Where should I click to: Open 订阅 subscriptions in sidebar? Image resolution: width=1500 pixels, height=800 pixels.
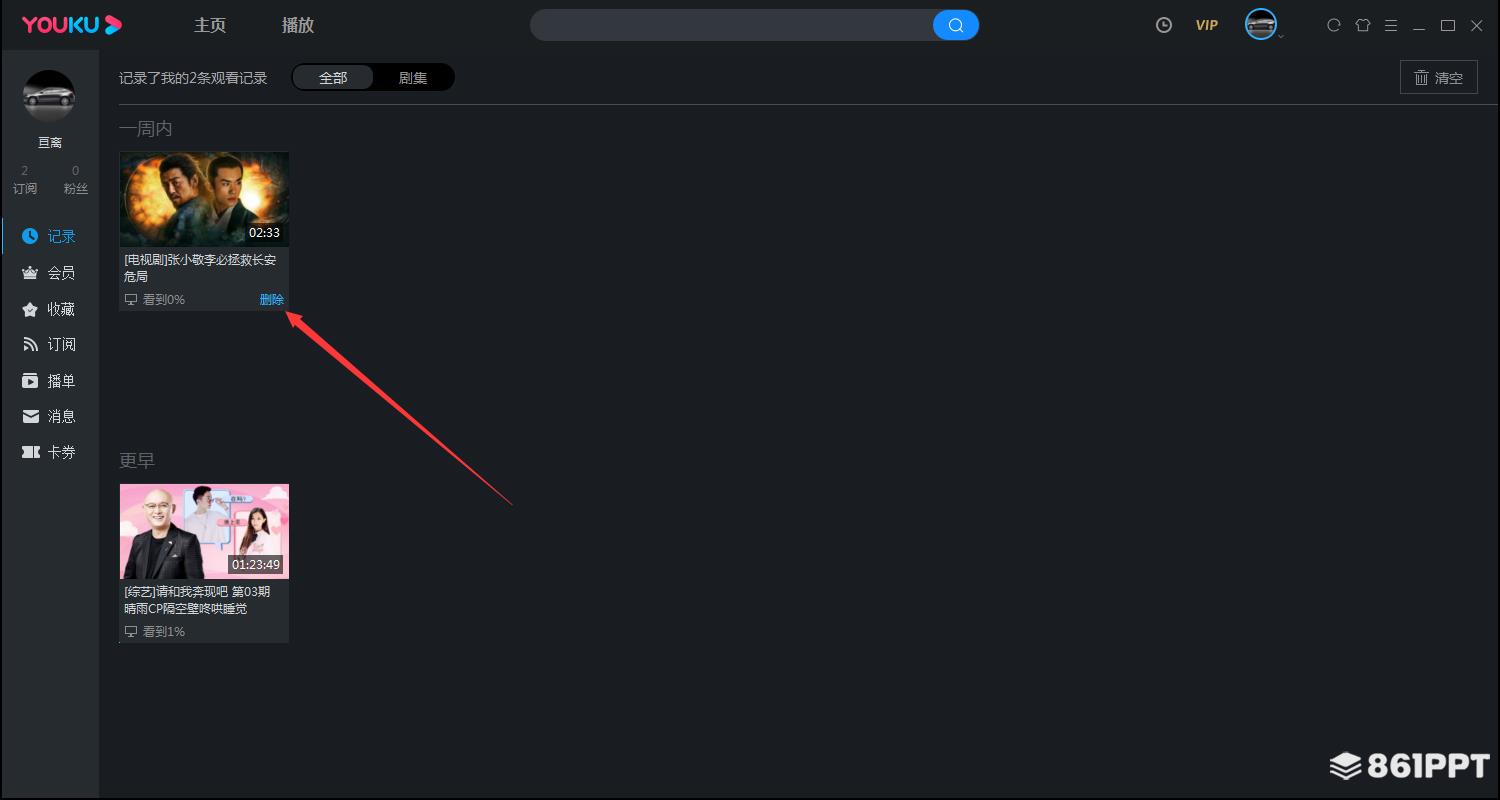(x=49, y=345)
